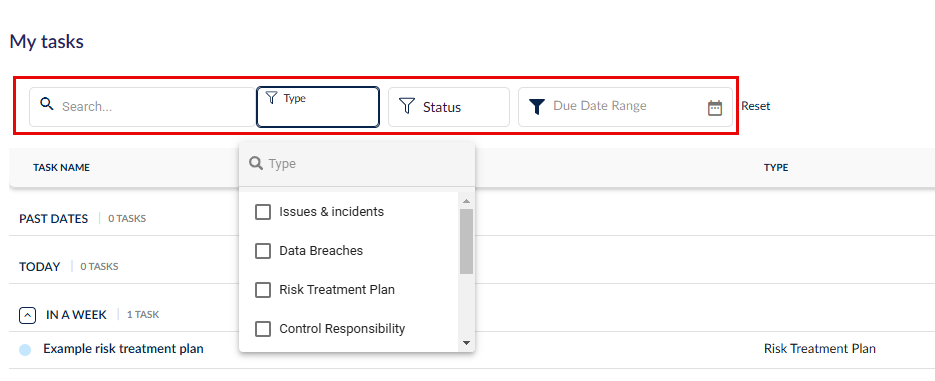Click the blue status dot of example task
This screenshot has height=381, width=935.
[x=24, y=349]
